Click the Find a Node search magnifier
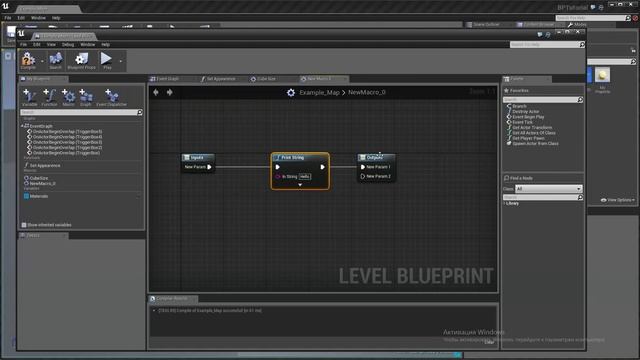Image resolution: width=640 pixels, height=360 pixels. click(x=580, y=198)
